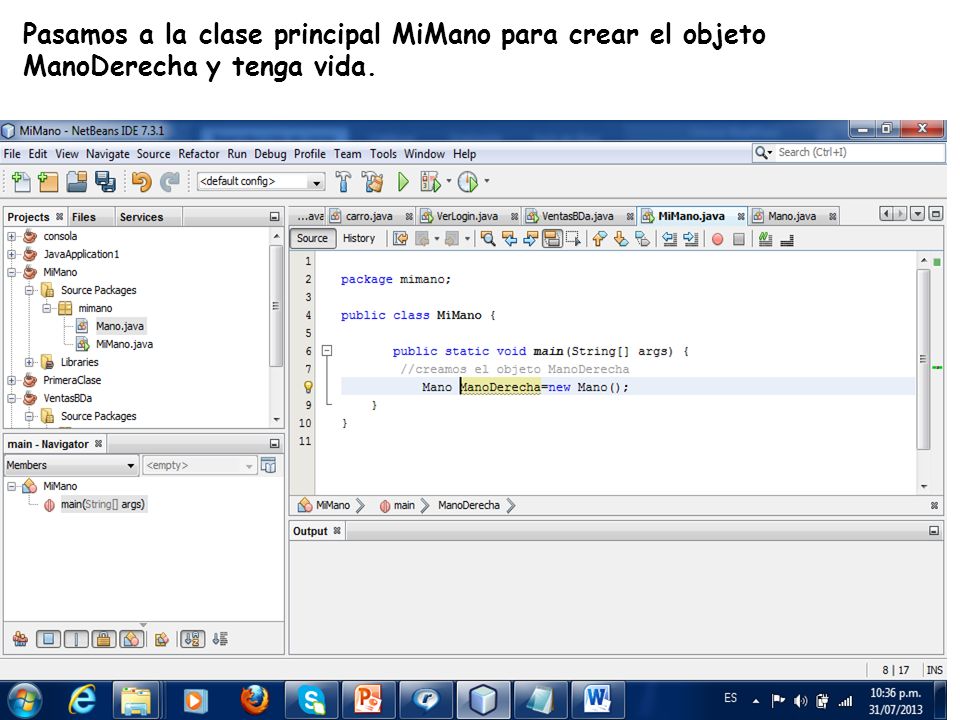This screenshot has width=960, height=720.
Task: Open the Members dropdown in Navigator
Action: coord(70,465)
